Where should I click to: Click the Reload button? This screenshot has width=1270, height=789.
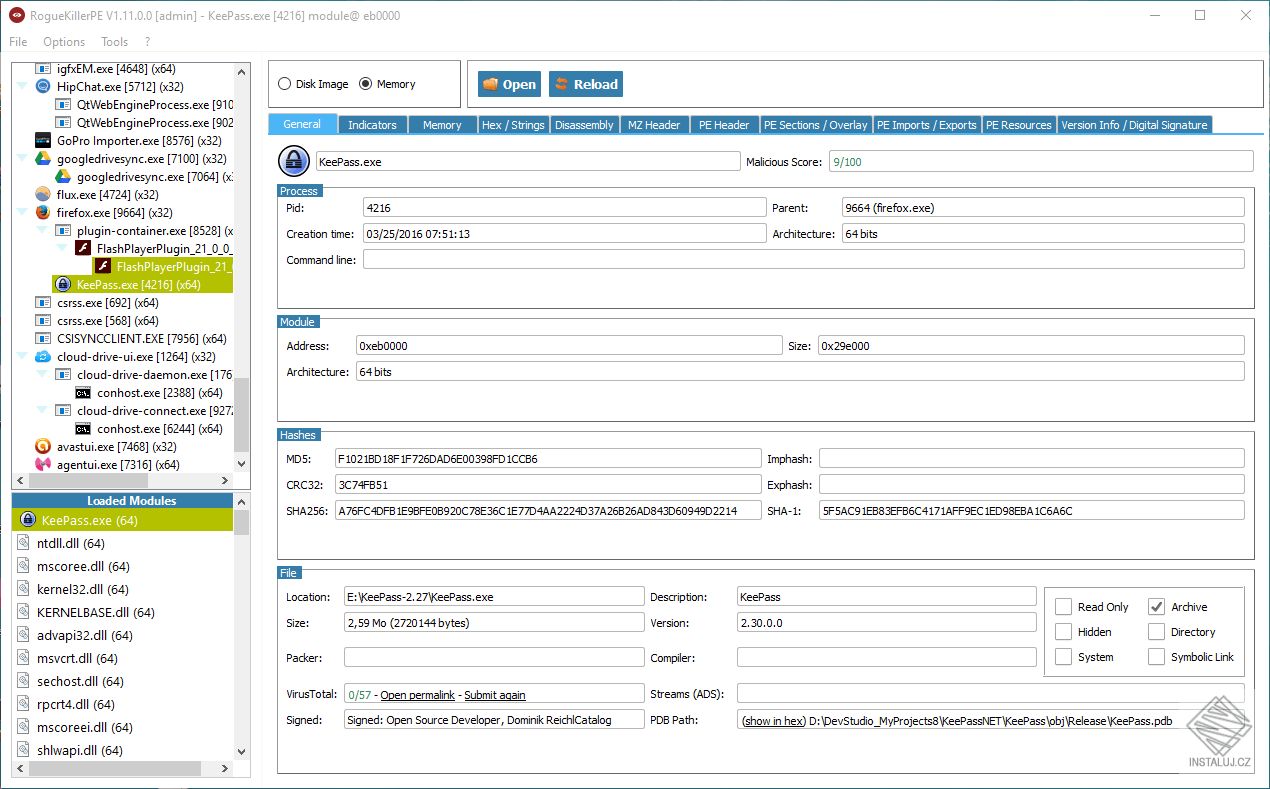coord(586,84)
